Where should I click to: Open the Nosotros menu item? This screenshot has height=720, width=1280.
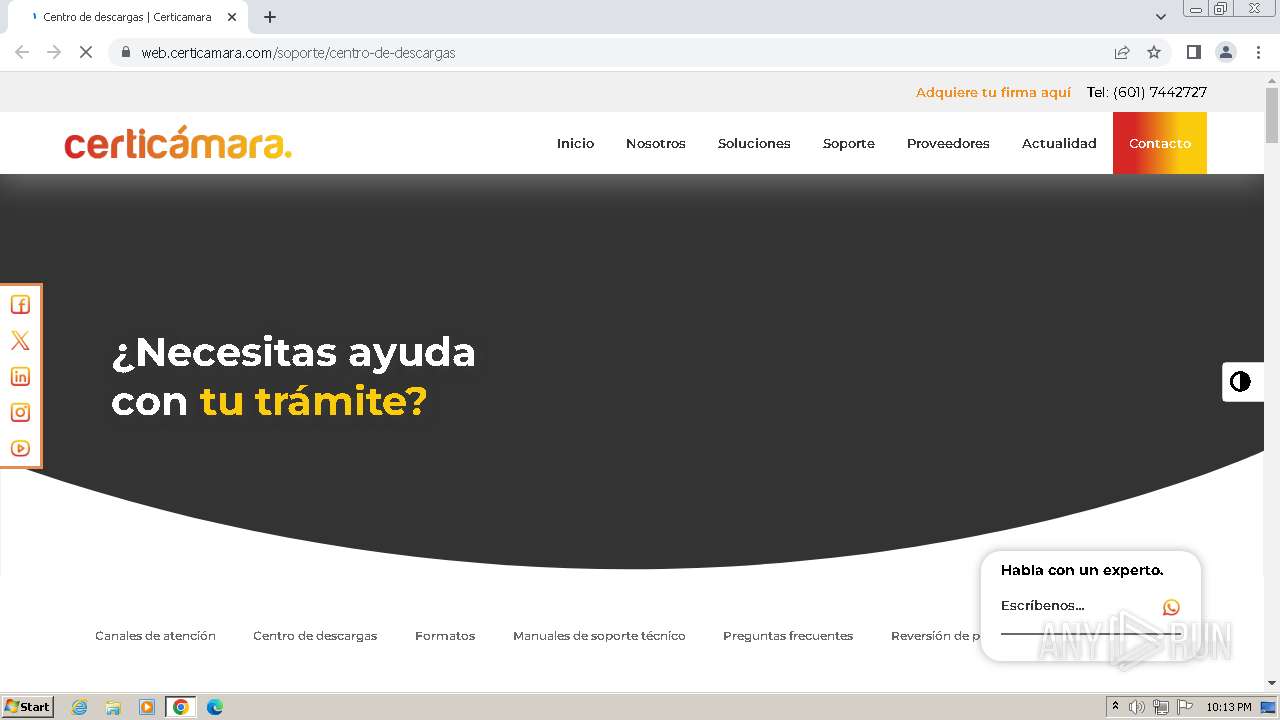point(656,143)
